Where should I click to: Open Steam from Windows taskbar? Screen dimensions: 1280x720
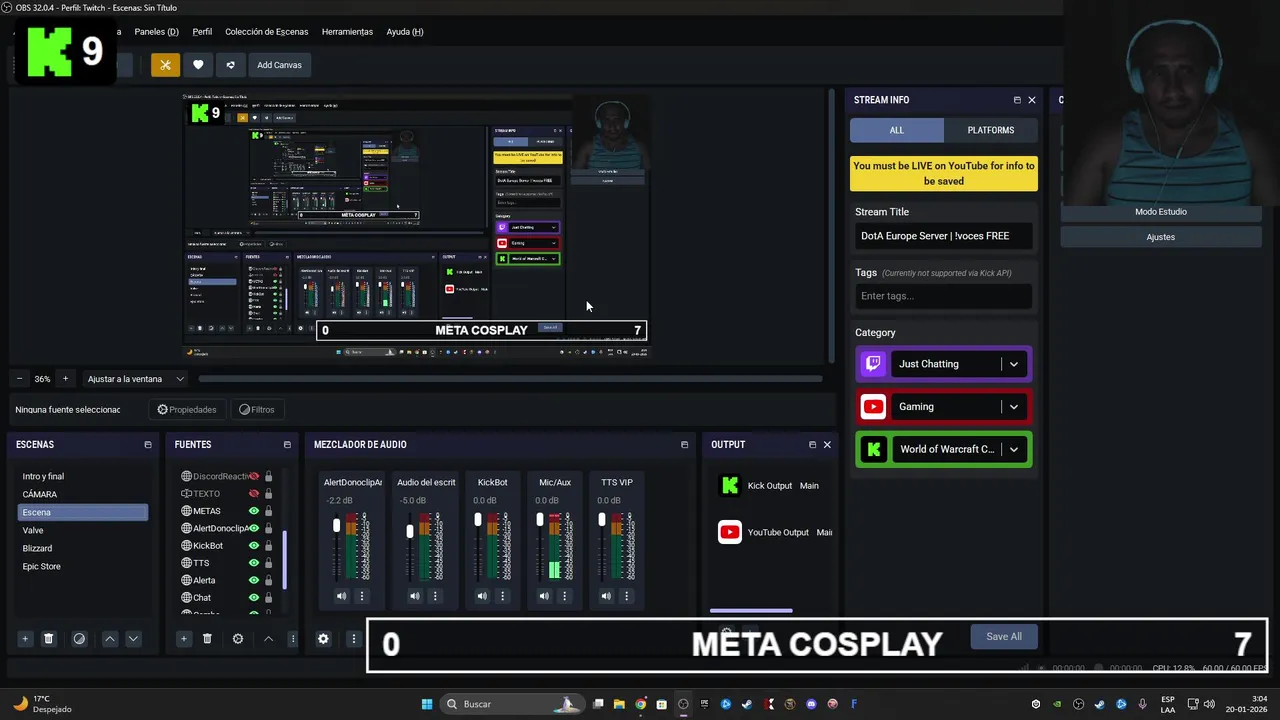(x=746, y=704)
